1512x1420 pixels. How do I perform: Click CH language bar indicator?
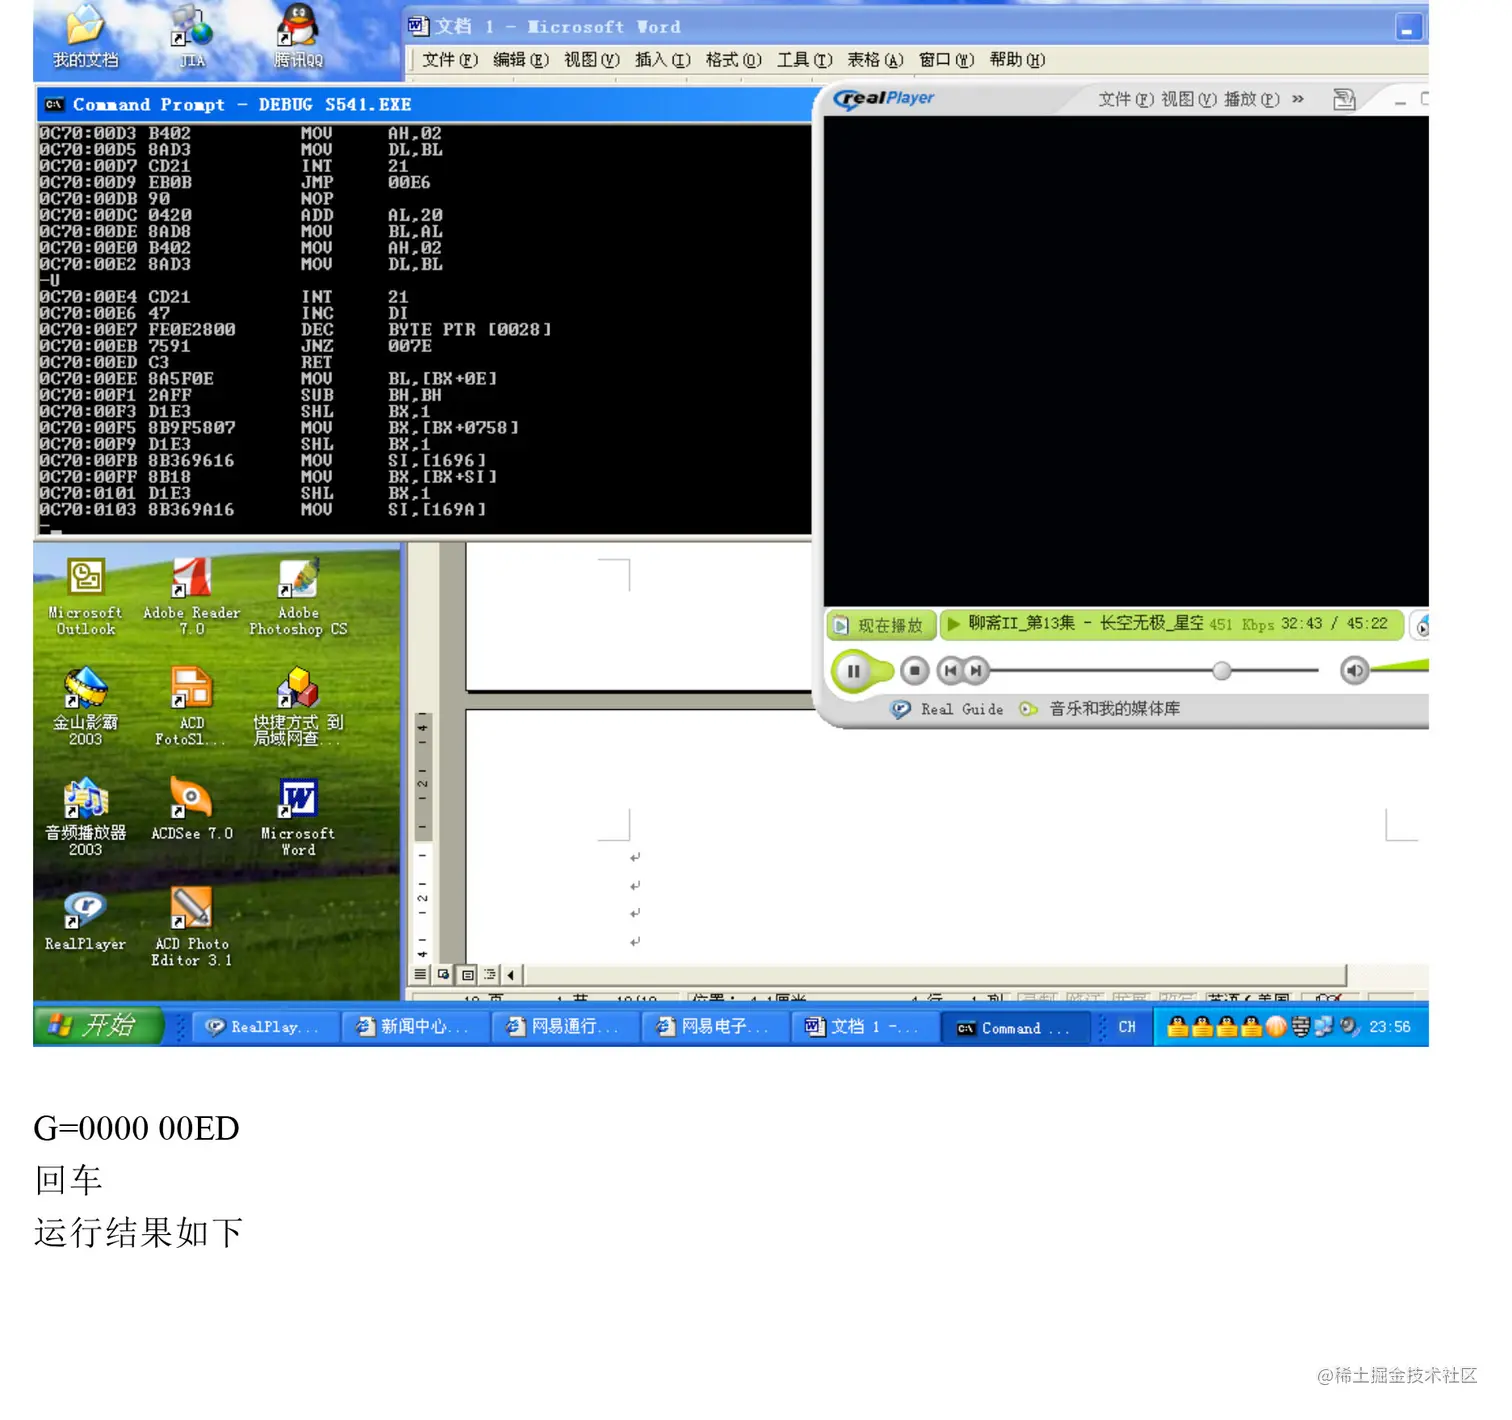pos(1127,1027)
